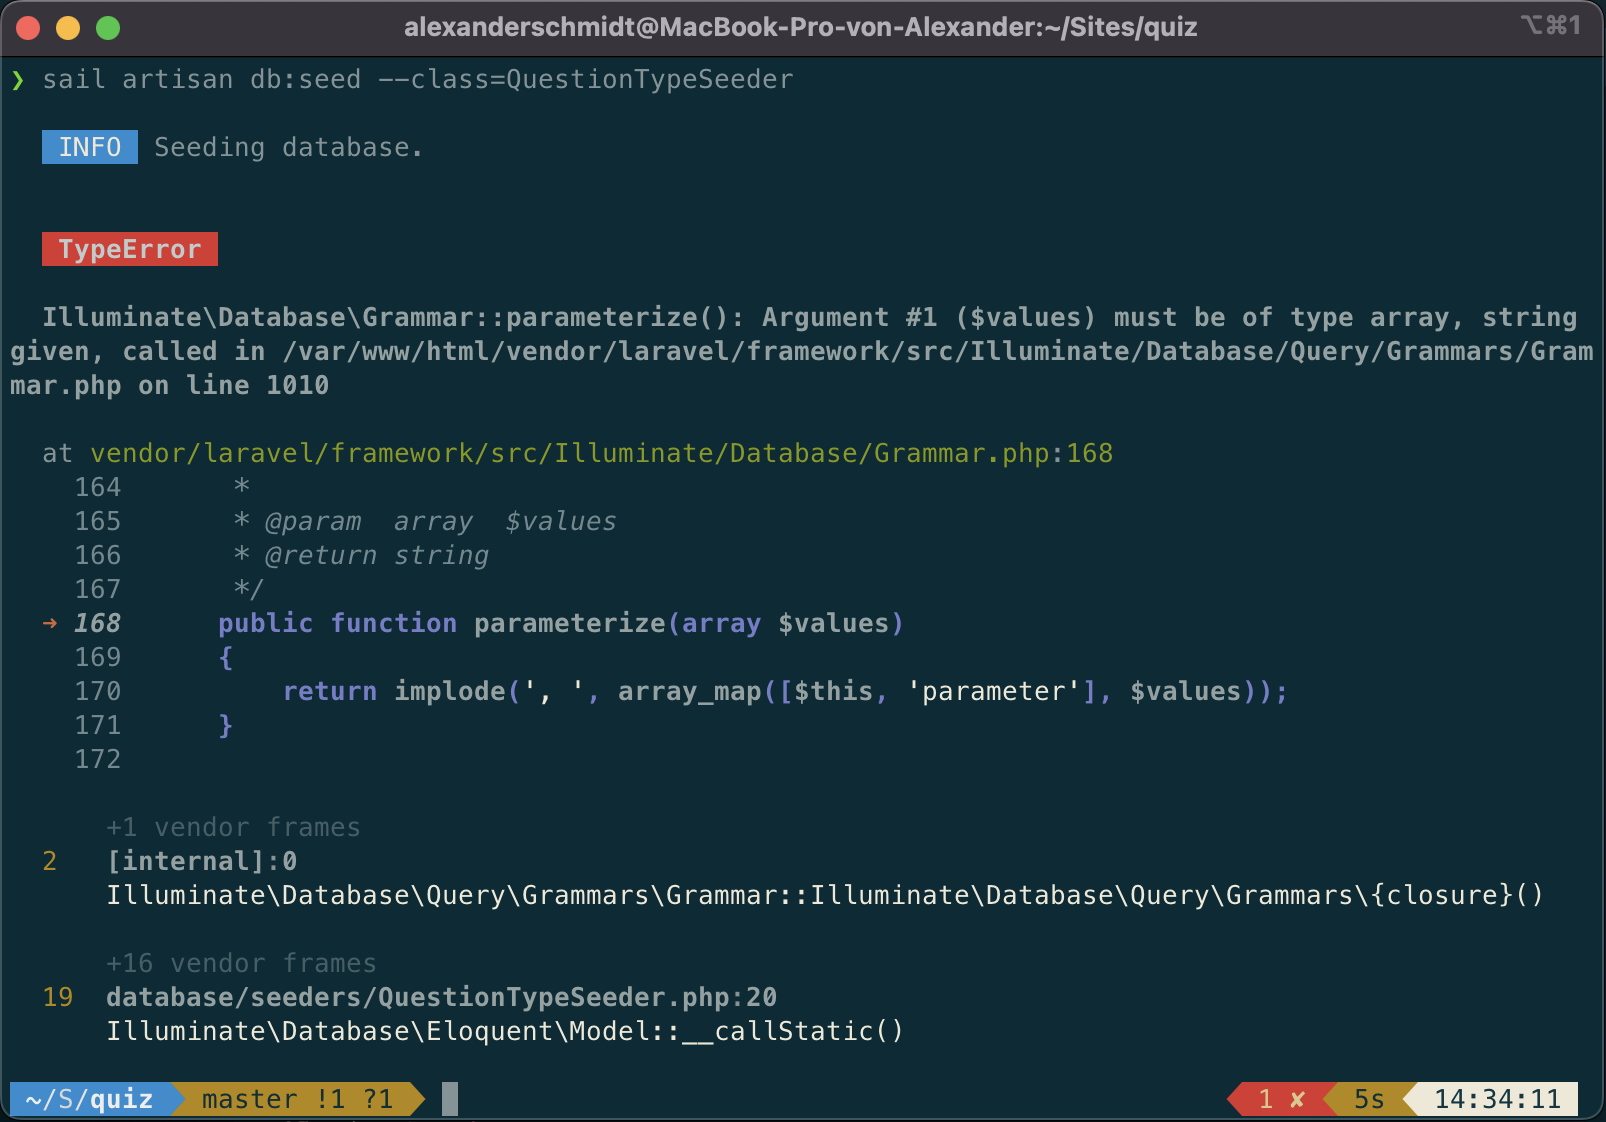Click the blue INFO badge
1606x1122 pixels.
click(90, 147)
